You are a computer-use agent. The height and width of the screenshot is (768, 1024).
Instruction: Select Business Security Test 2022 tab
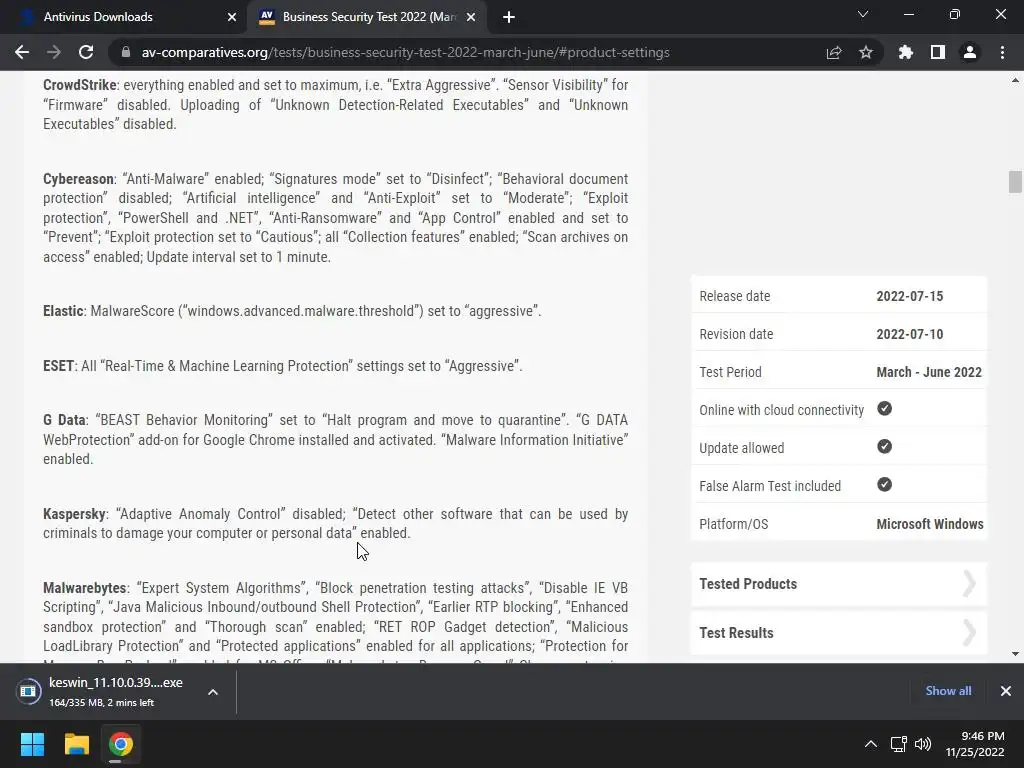coord(366,17)
